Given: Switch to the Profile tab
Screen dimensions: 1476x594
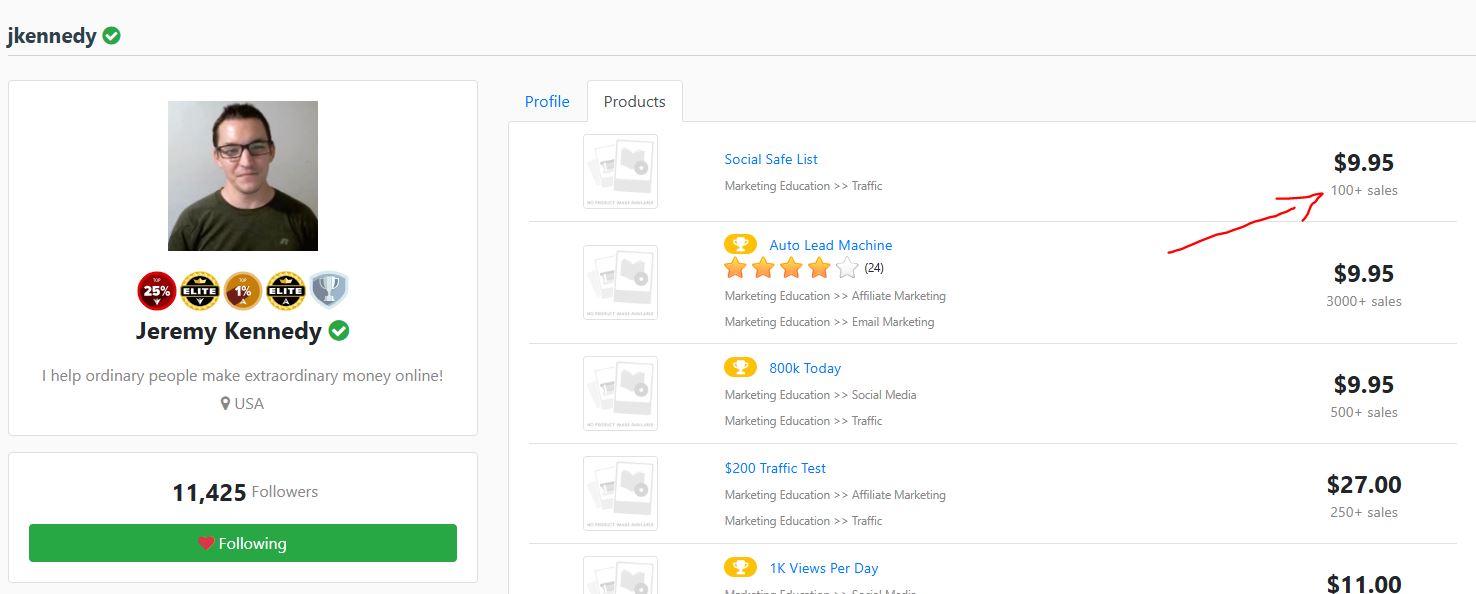Looking at the screenshot, I should 547,102.
